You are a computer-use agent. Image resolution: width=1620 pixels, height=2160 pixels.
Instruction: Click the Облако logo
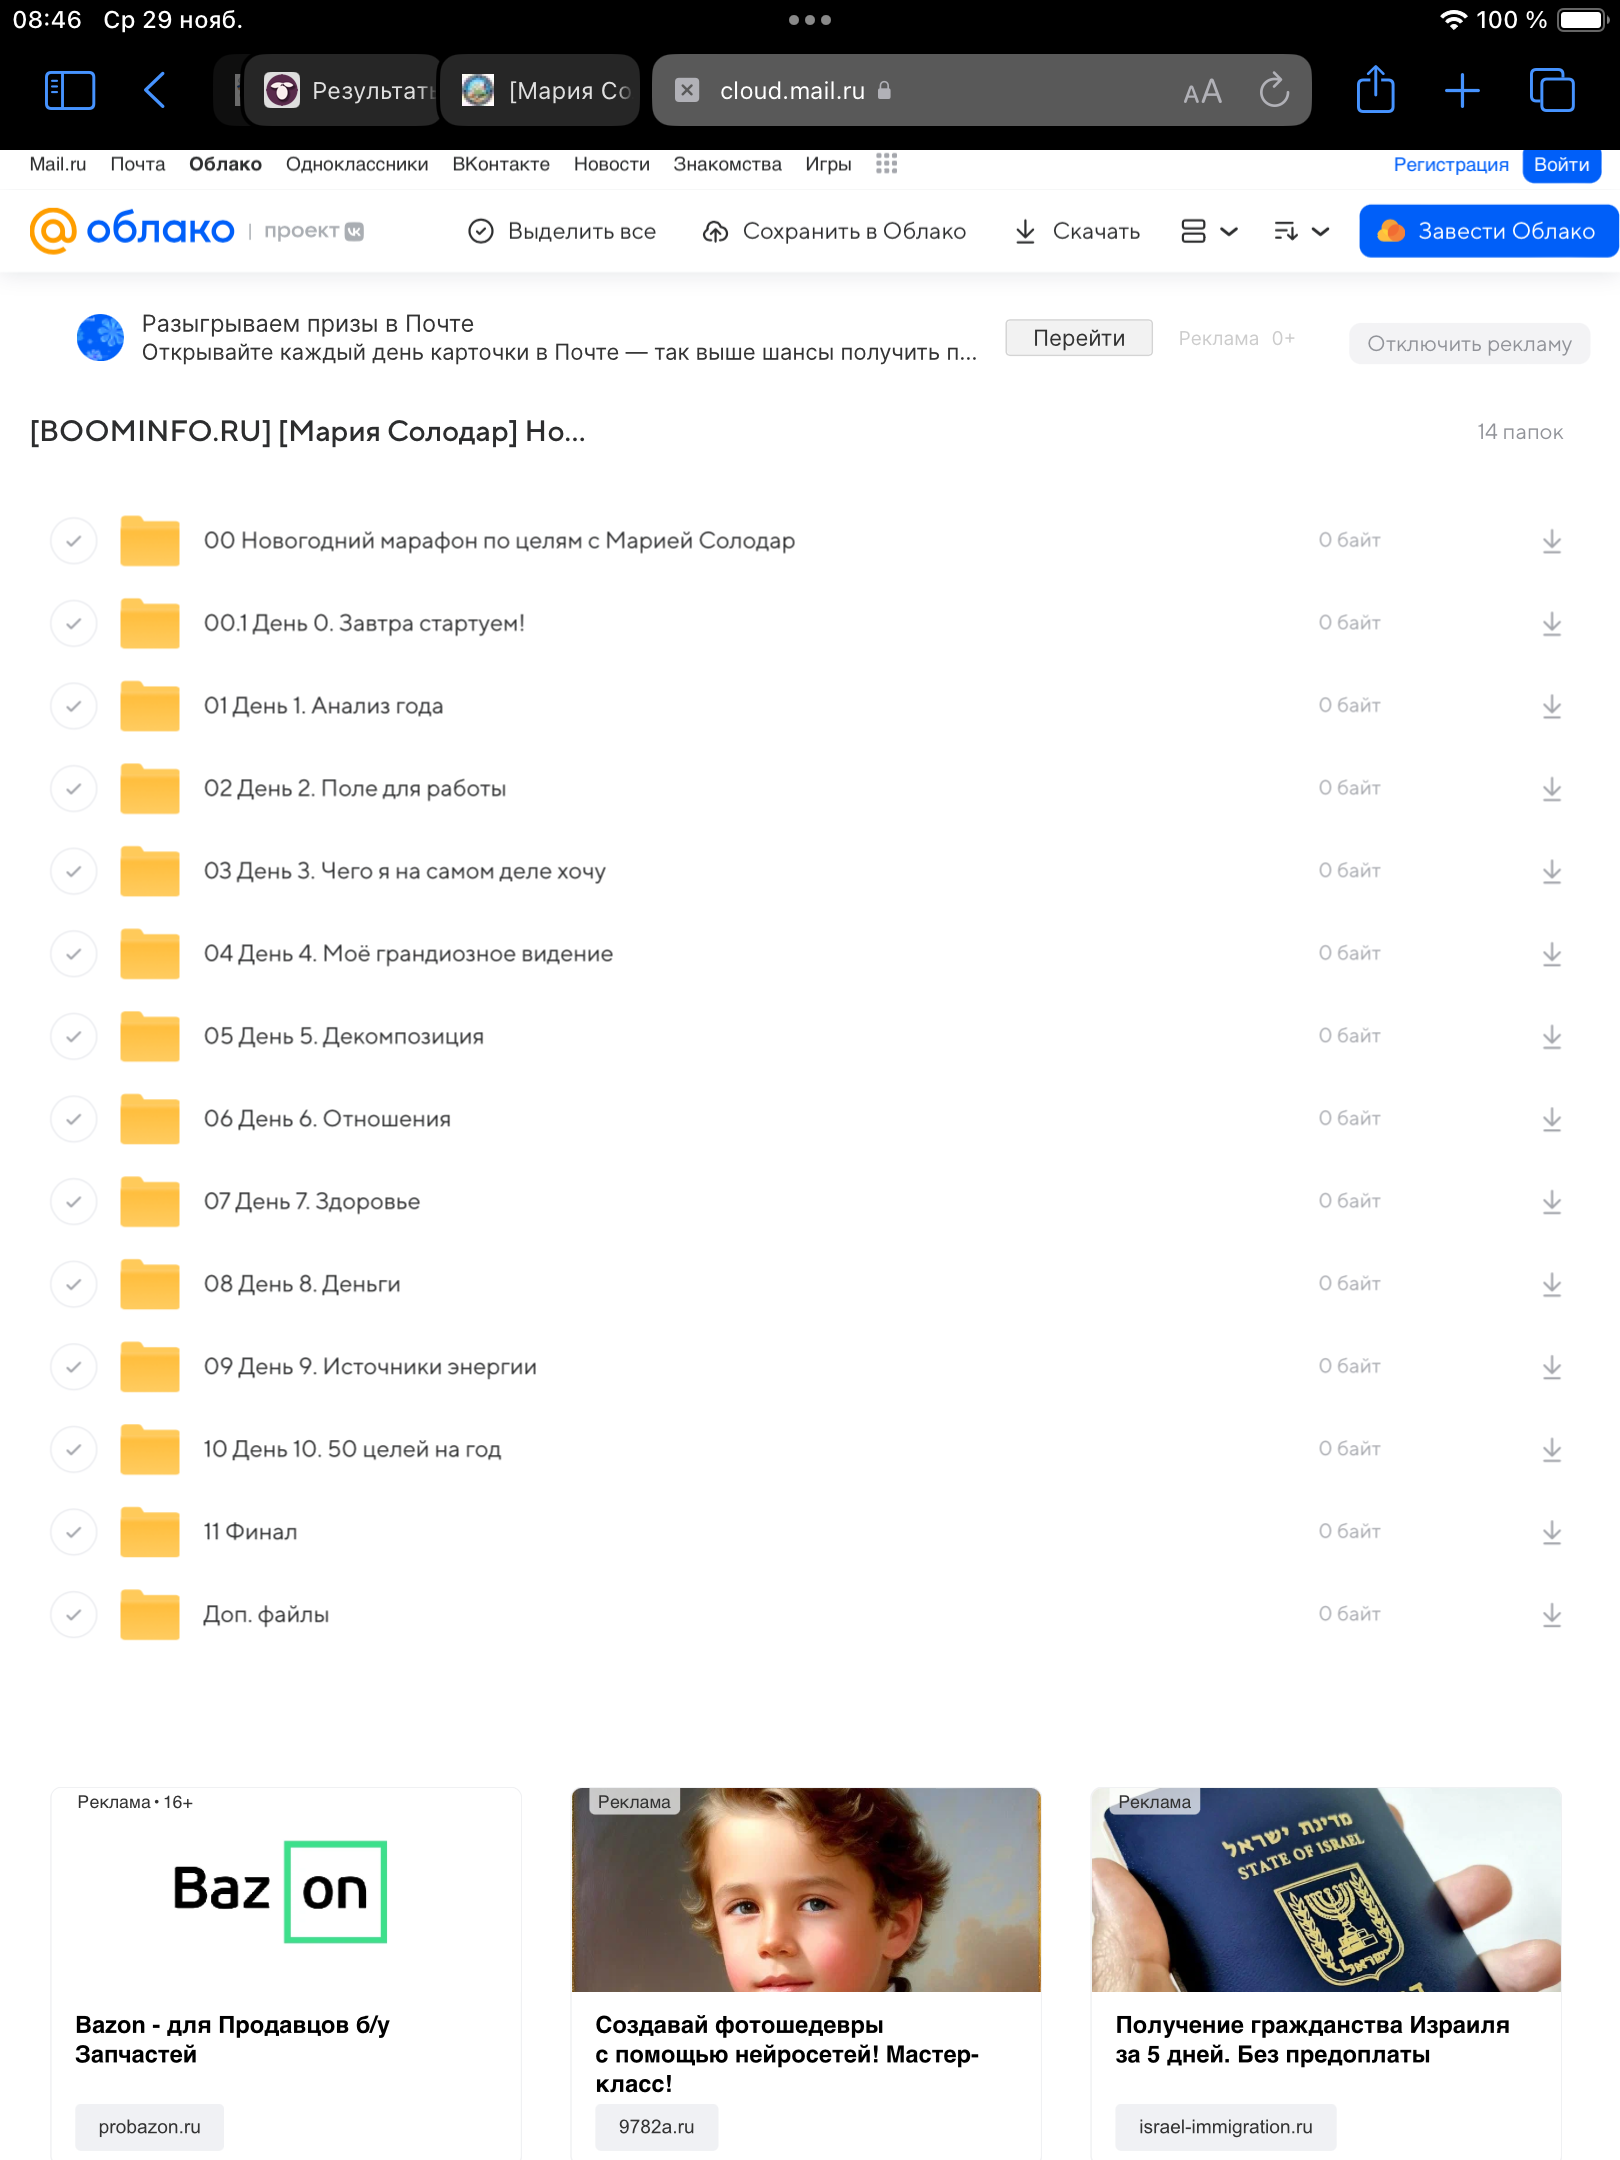(132, 231)
